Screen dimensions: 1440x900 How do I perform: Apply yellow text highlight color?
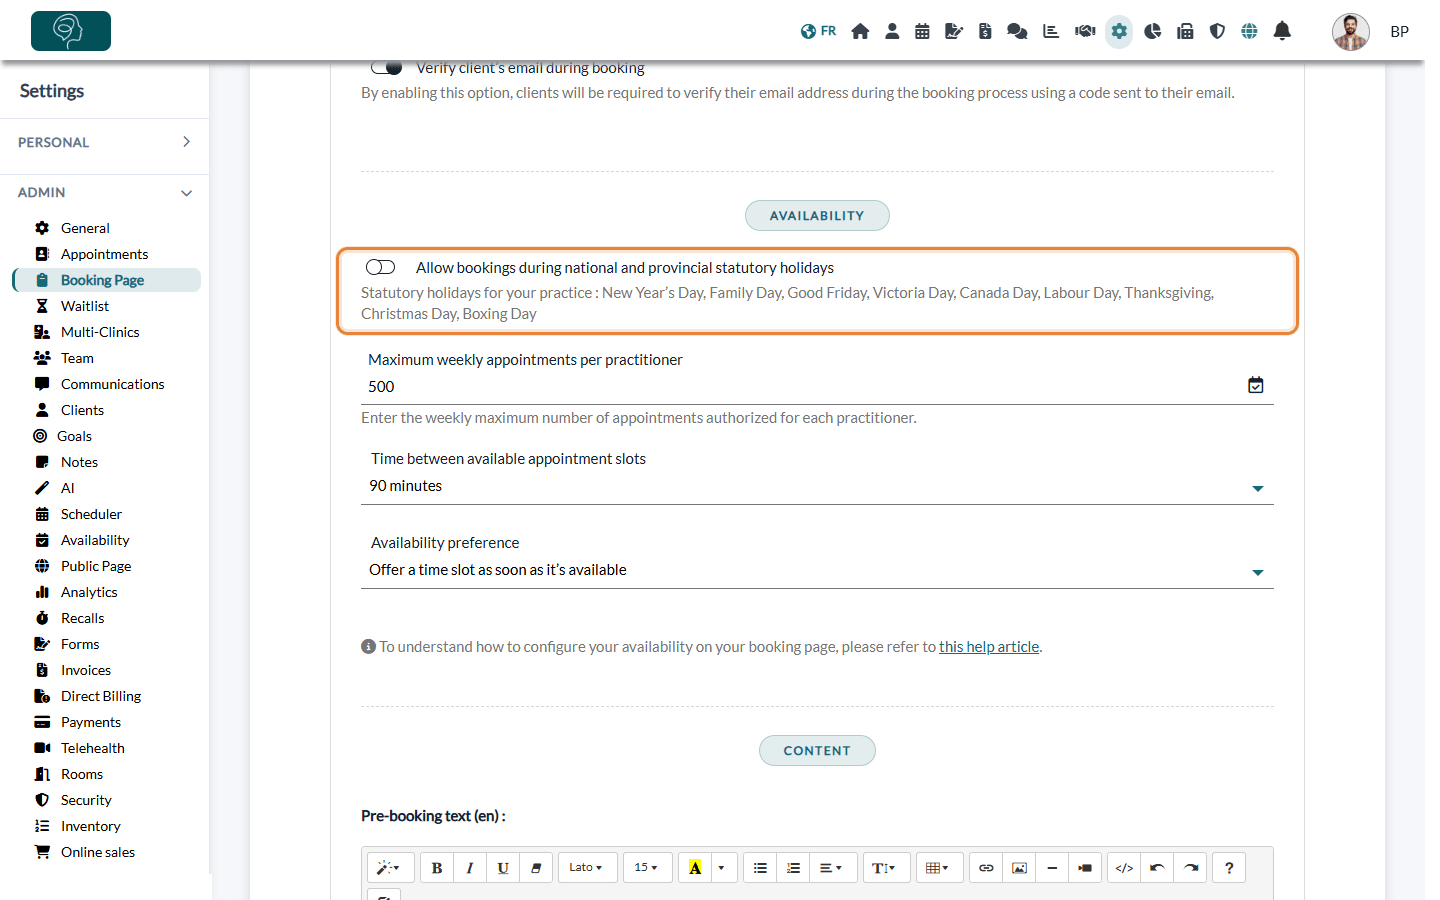click(695, 868)
